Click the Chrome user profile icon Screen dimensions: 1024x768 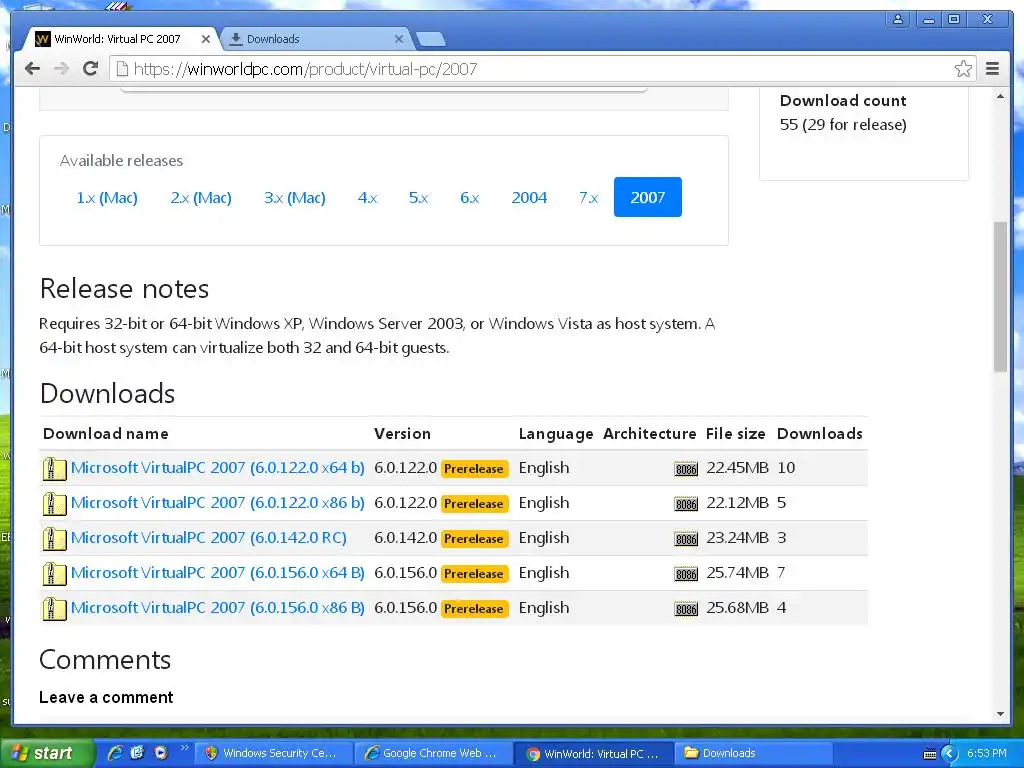(x=898, y=20)
